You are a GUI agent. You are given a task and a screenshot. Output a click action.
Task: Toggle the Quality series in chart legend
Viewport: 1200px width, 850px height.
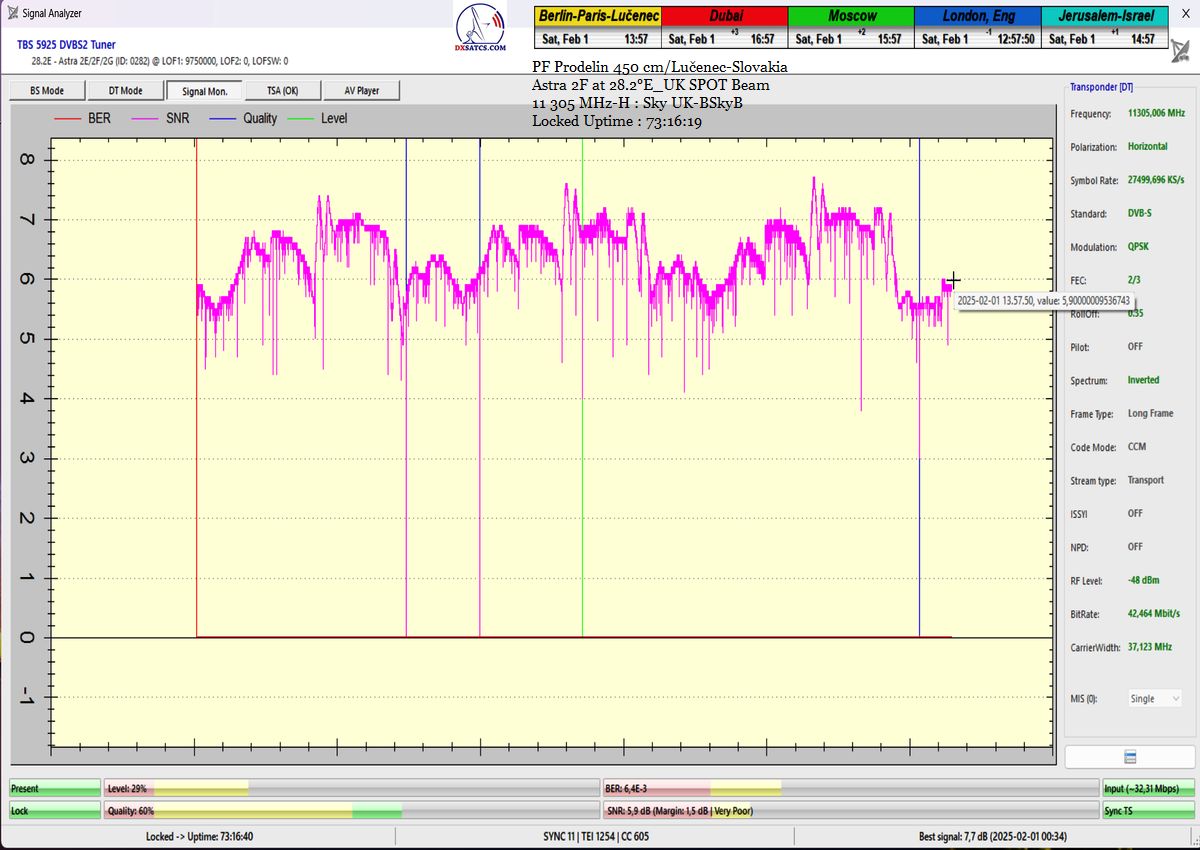[260, 118]
